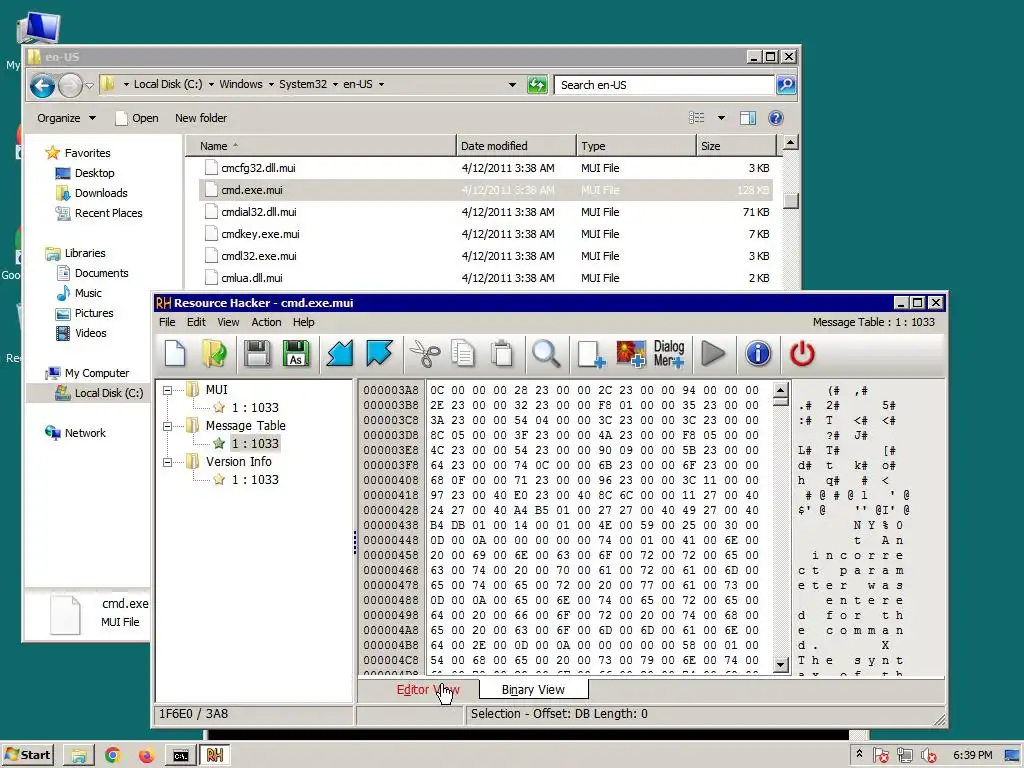The image size is (1024, 768).
Task: Click the New folder button
Action: [201, 118]
